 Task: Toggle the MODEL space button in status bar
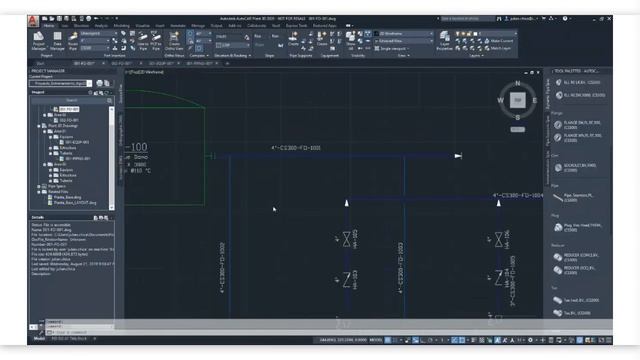(x=376, y=340)
